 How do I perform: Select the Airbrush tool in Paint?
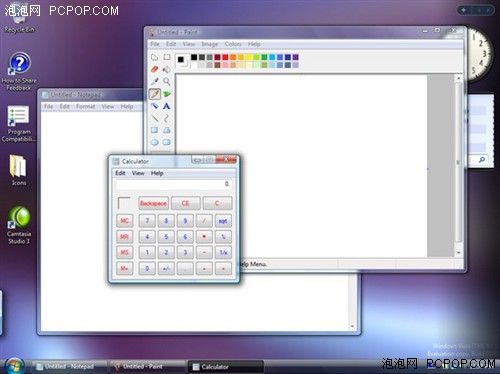click(x=154, y=106)
